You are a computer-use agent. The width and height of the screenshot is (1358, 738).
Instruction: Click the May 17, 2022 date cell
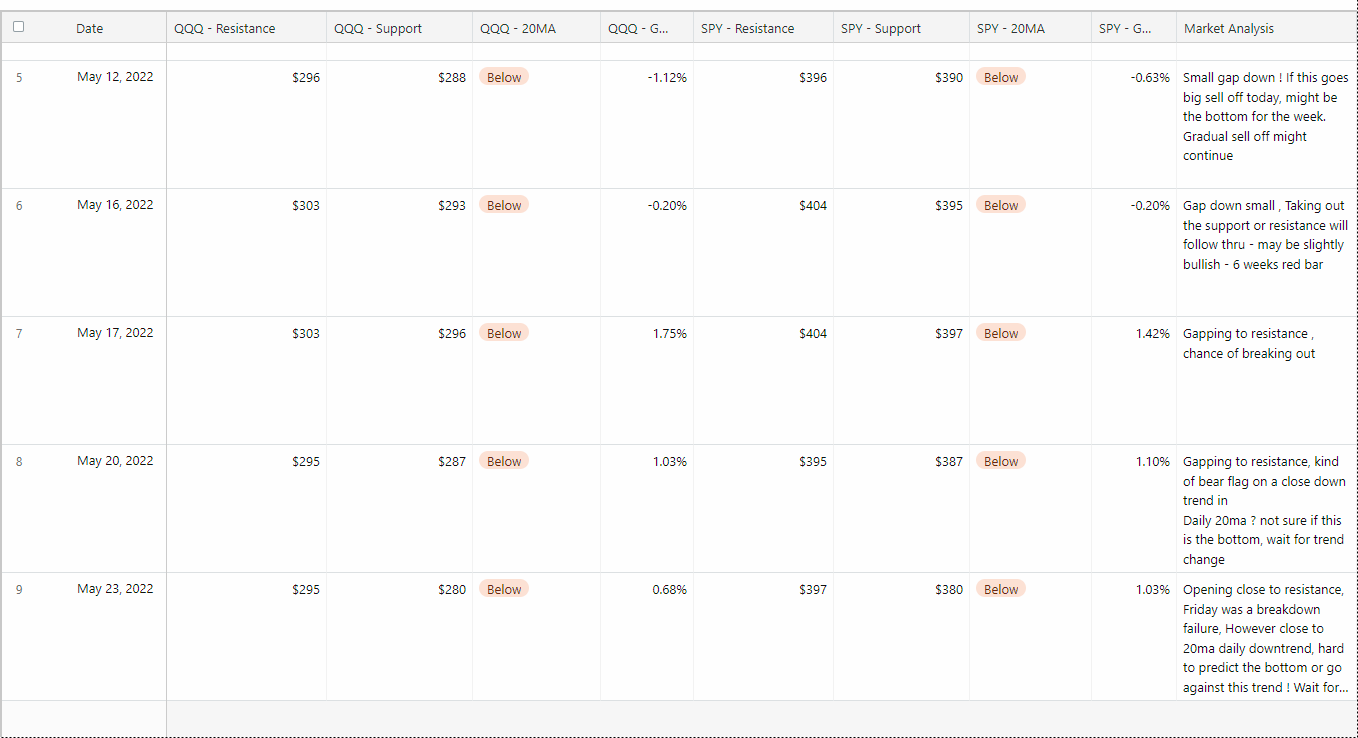tap(115, 333)
